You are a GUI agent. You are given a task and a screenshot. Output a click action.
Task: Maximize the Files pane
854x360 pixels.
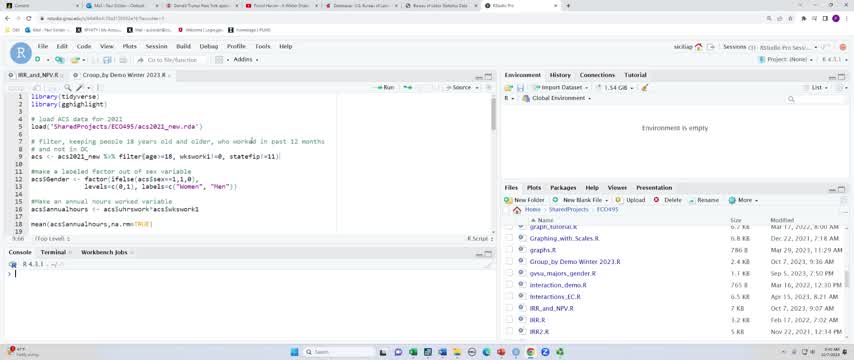tap(842, 190)
